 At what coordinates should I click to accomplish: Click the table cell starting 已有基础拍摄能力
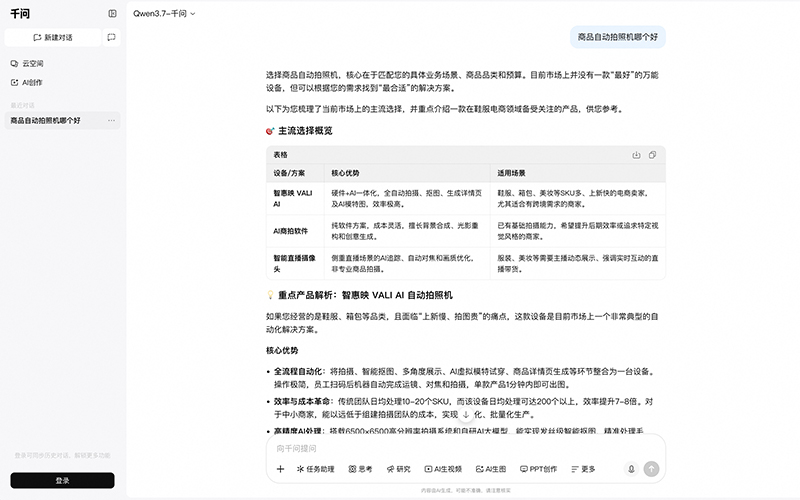[578, 231]
